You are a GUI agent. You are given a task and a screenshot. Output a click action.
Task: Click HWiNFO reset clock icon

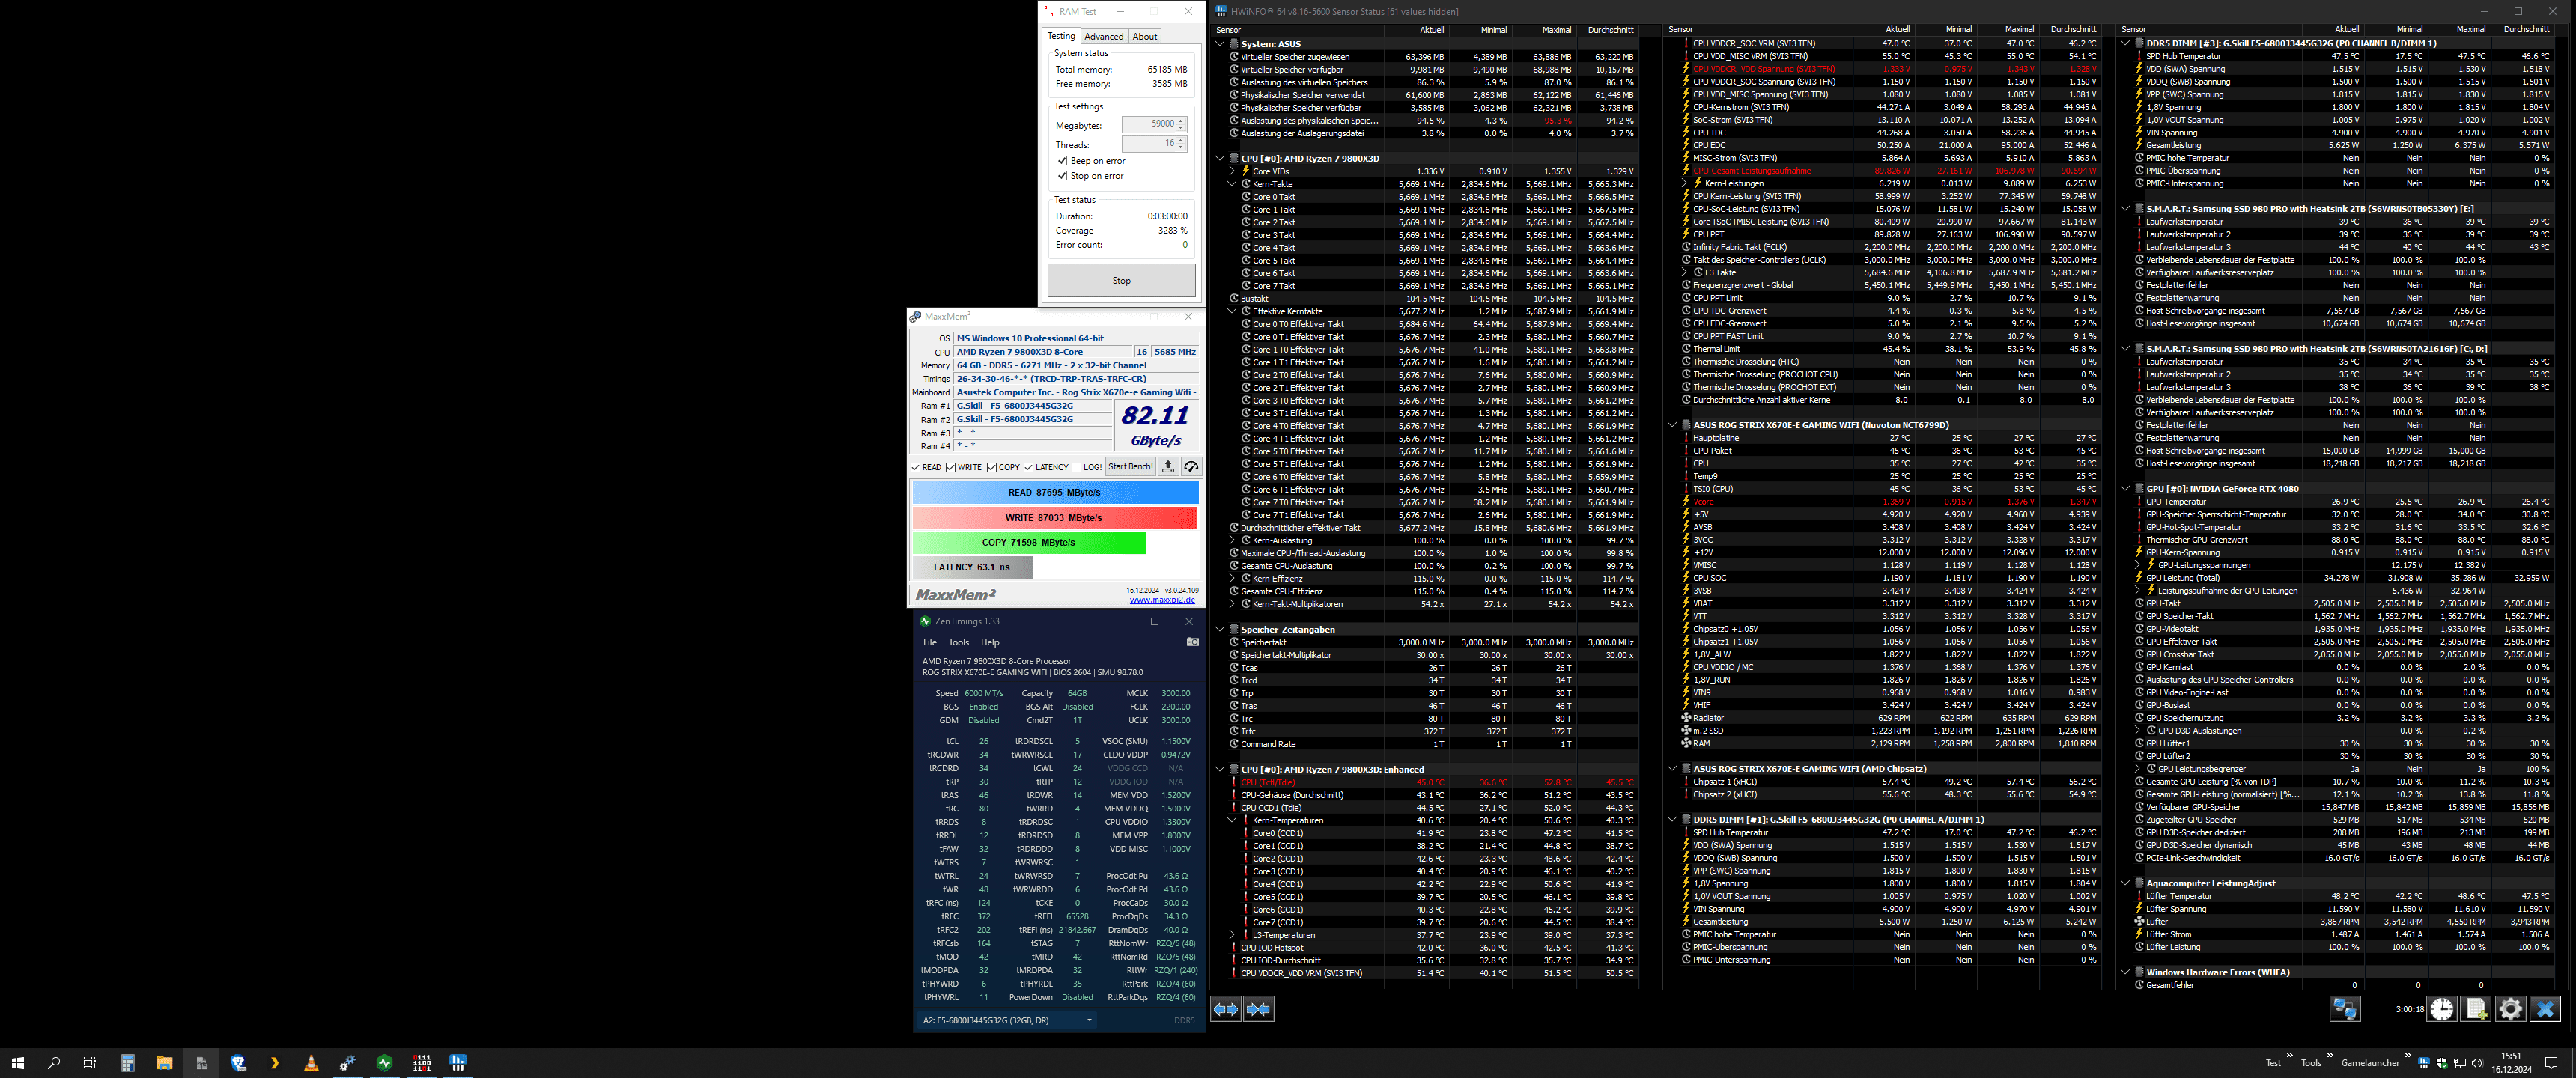(2441, 1009)
